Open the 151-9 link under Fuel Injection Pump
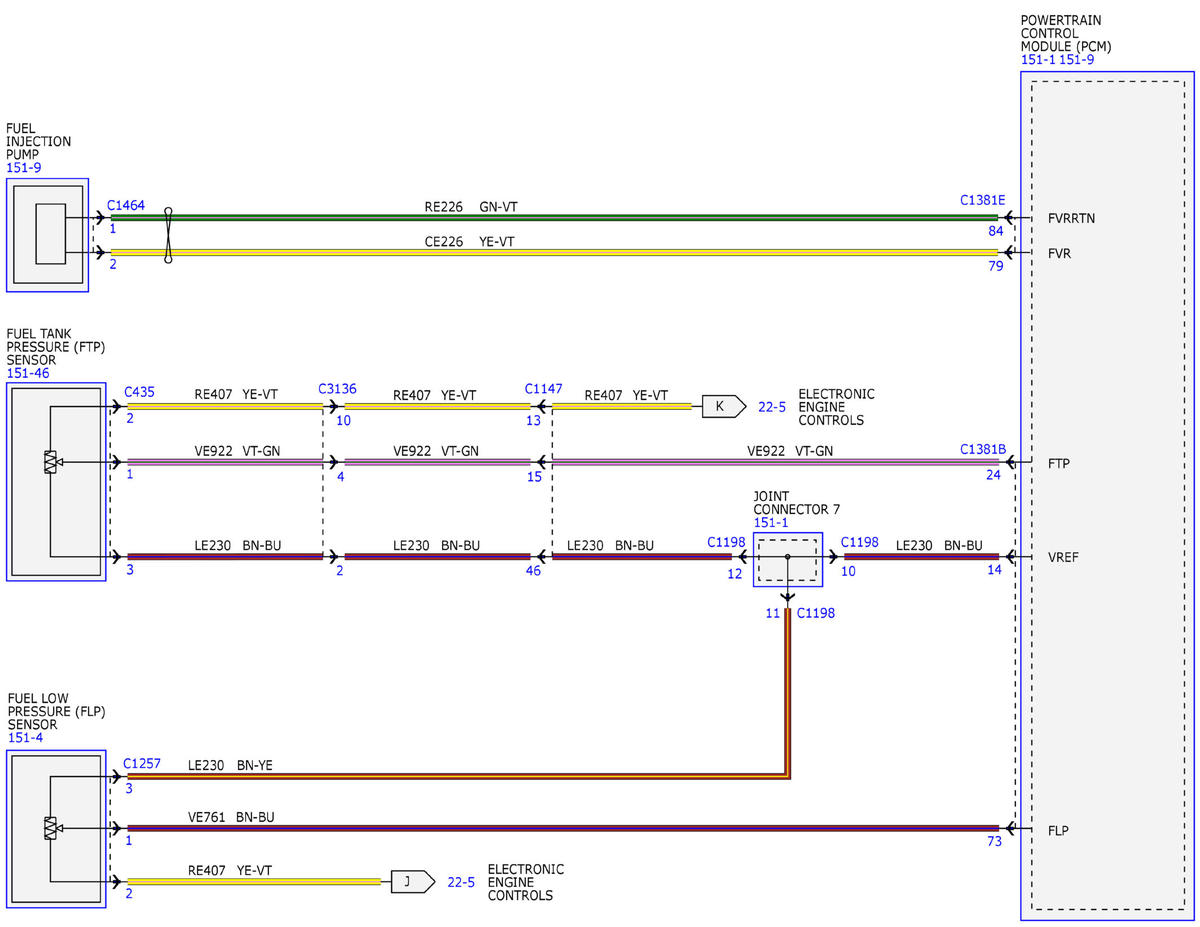The height and width of the screenshot is (927, 1200). coord(24,167)
